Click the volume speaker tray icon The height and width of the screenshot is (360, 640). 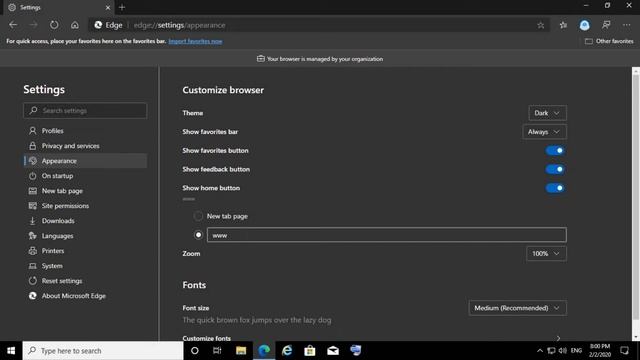[563, 351]
